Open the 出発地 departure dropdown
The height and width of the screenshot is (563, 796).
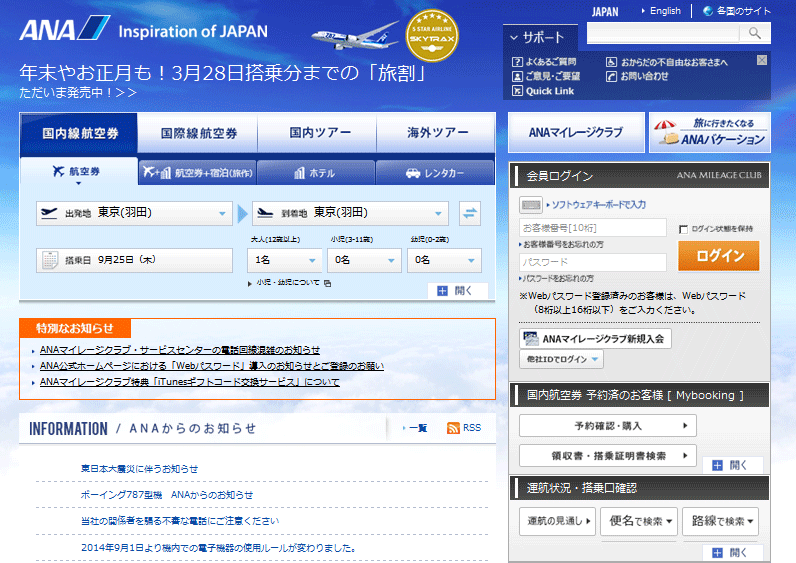[135, 213]
